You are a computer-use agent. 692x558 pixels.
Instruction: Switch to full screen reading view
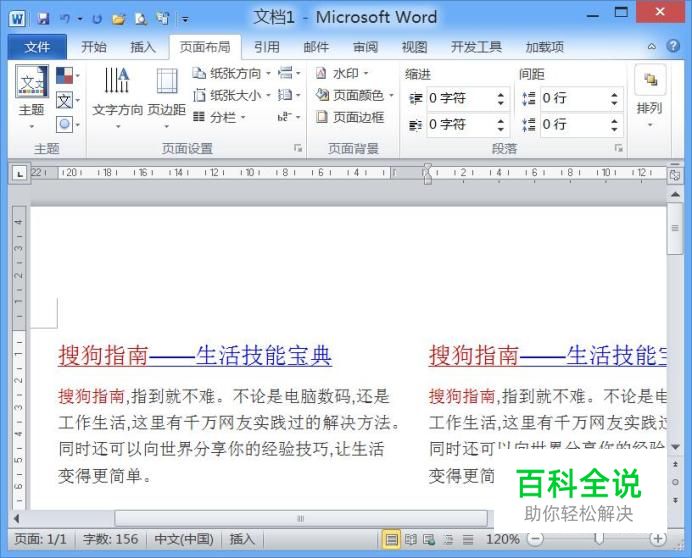click(x=411, y=539)
